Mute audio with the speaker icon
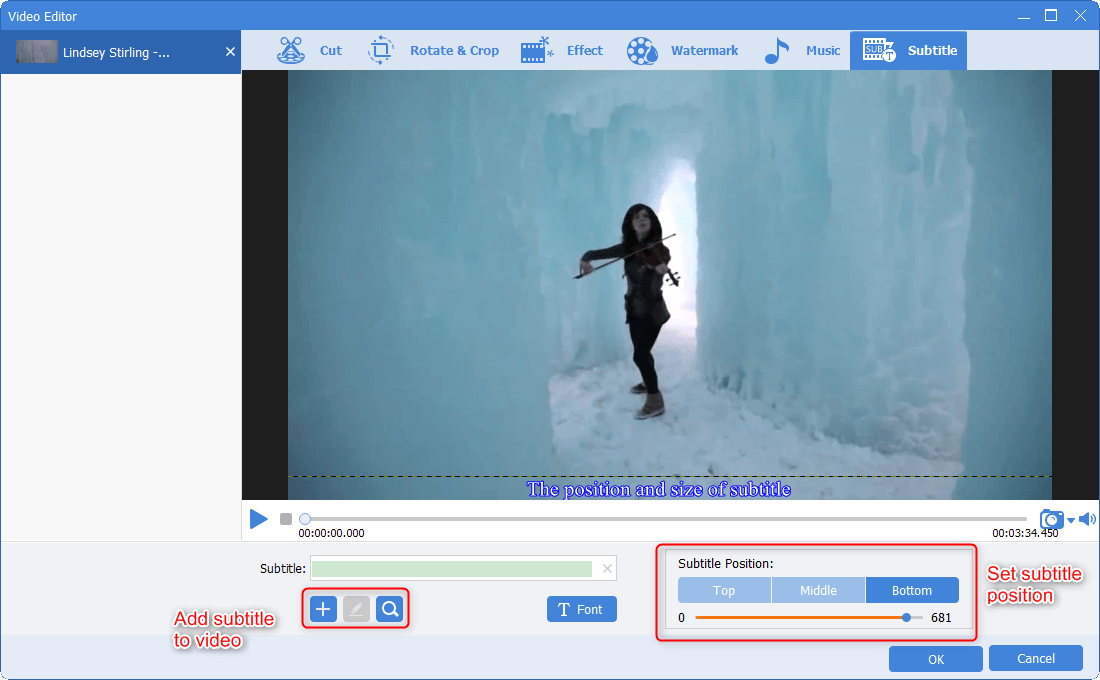 [1087, 519]
